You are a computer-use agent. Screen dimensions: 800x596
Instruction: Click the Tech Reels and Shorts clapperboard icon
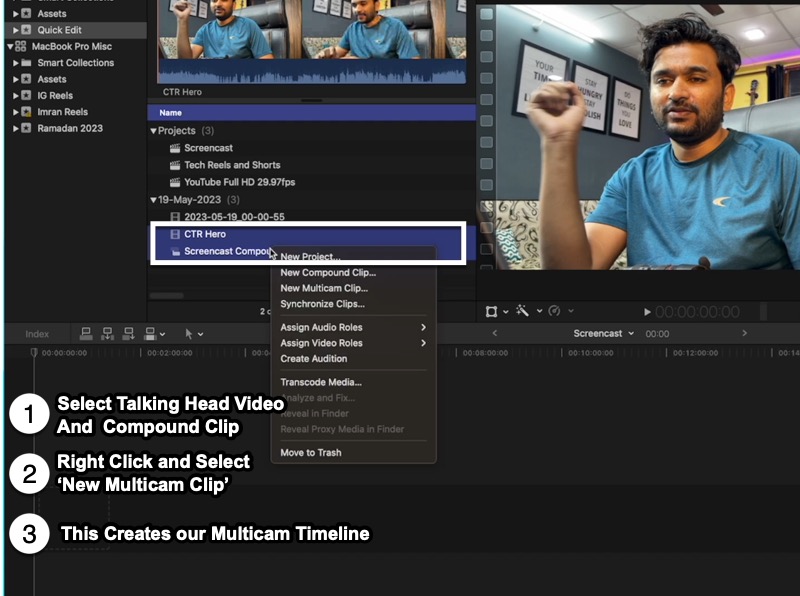tap(175, 165)
